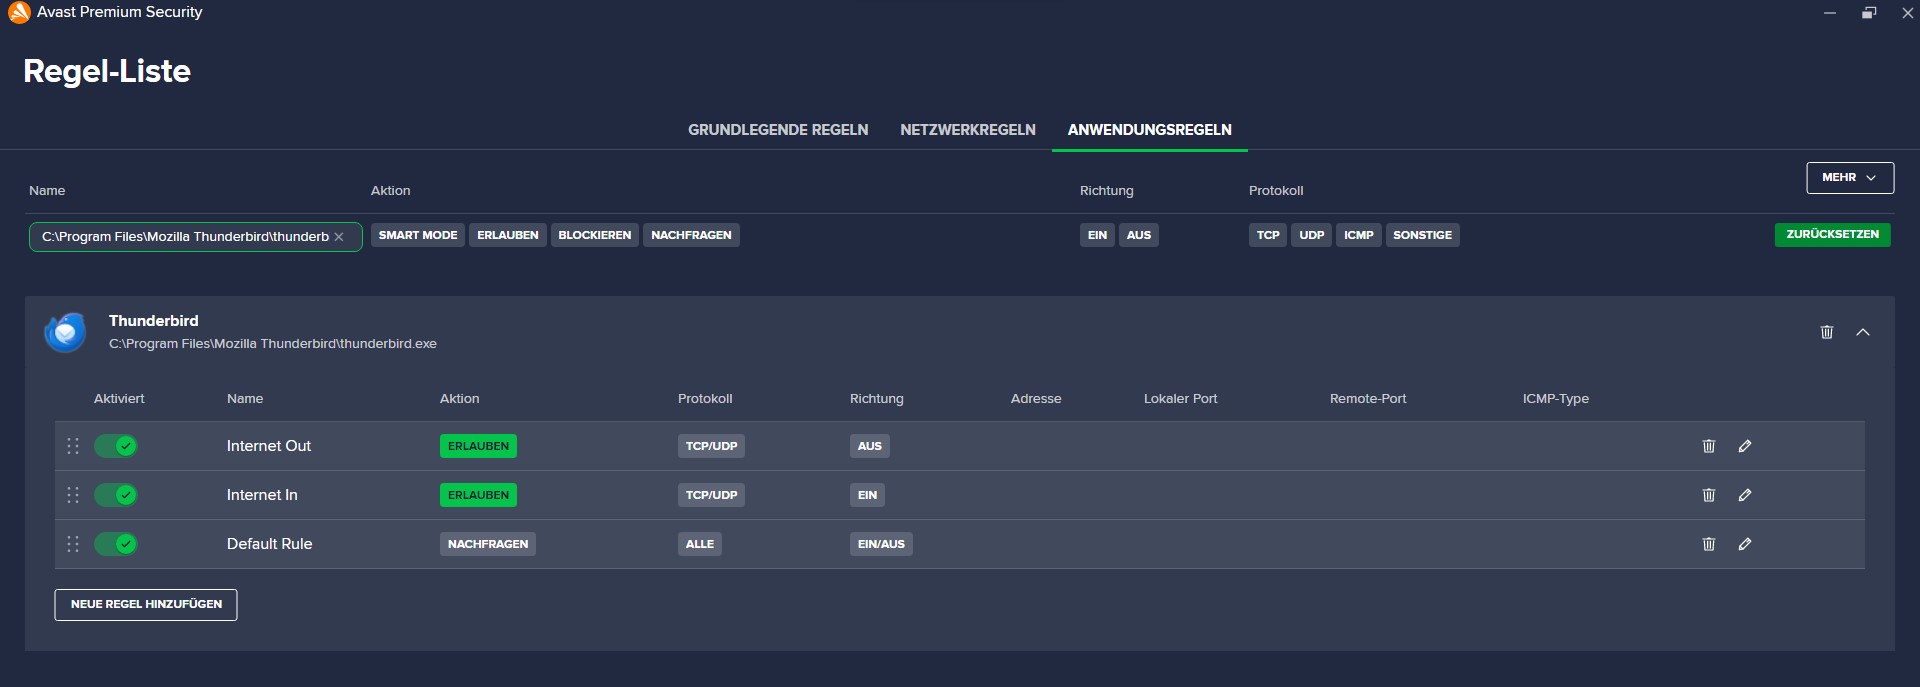1920x687 pixels.
Task: Filter protocol by UDP
Action: [x=1312, y=235]
